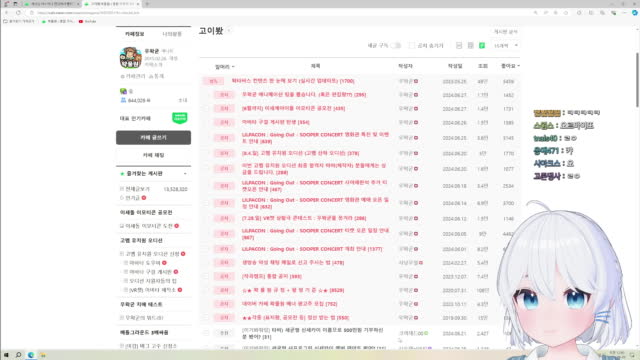Click the YouTube bookmark in the bookmarks bar
Screen dimensions: 640x360
point(87,21)
